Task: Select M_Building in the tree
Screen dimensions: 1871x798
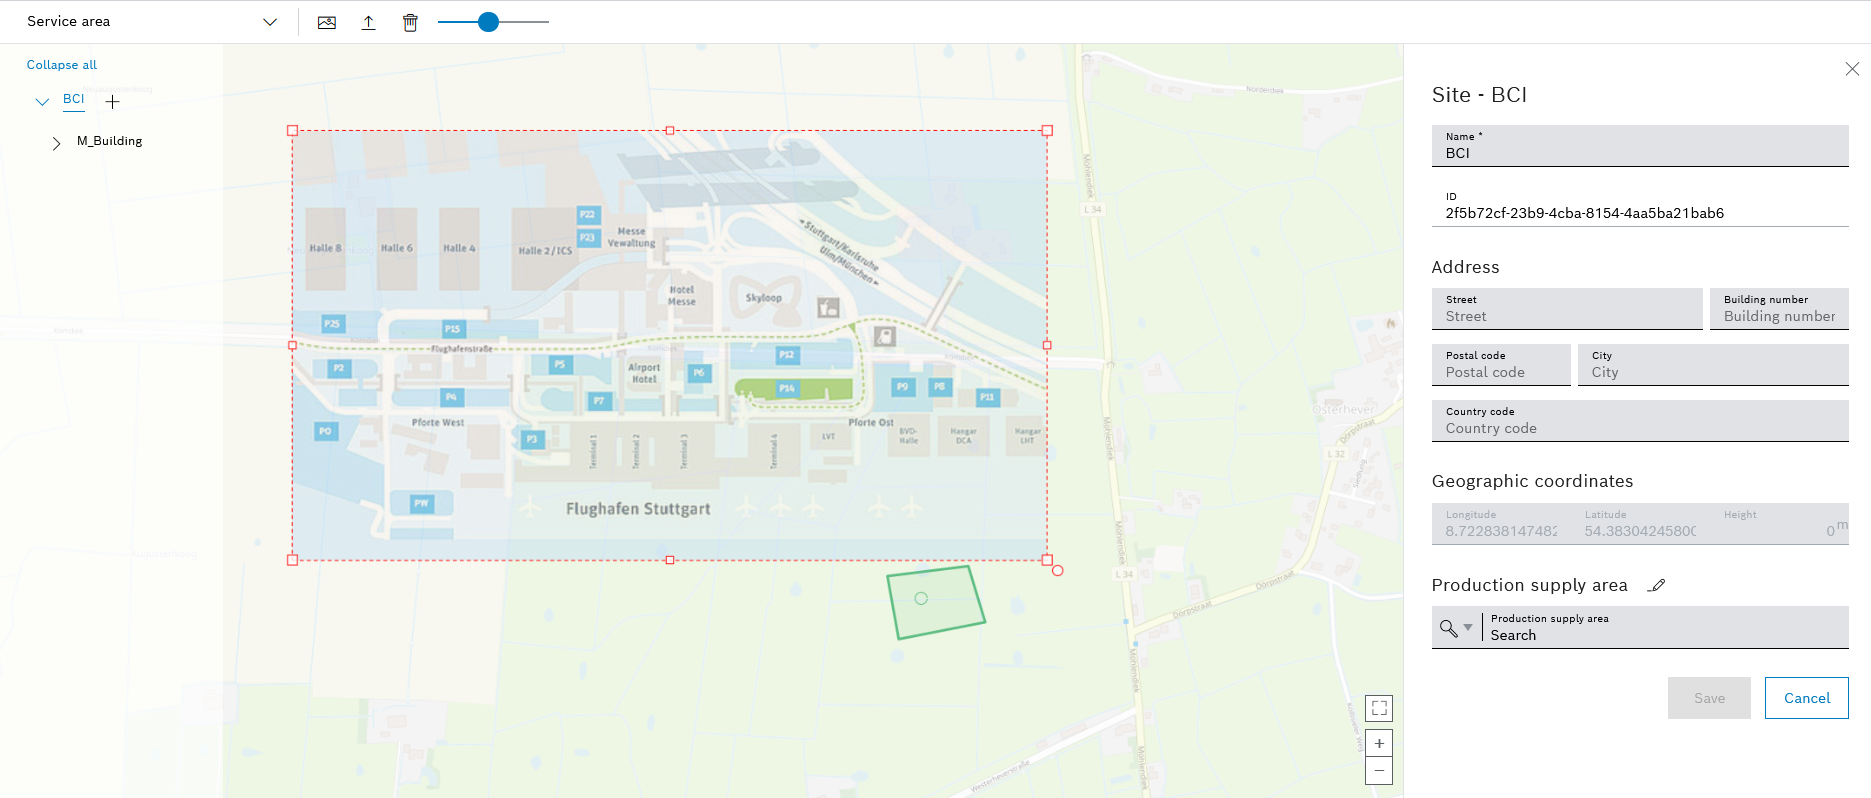Action: click(x=110, y=141)
